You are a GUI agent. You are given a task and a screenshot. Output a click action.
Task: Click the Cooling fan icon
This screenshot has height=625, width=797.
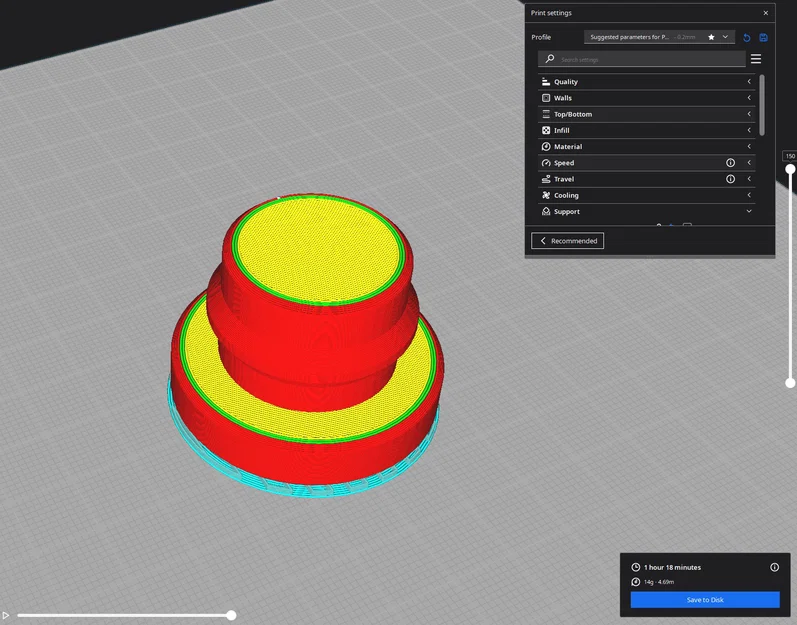(x=546, y=196)
